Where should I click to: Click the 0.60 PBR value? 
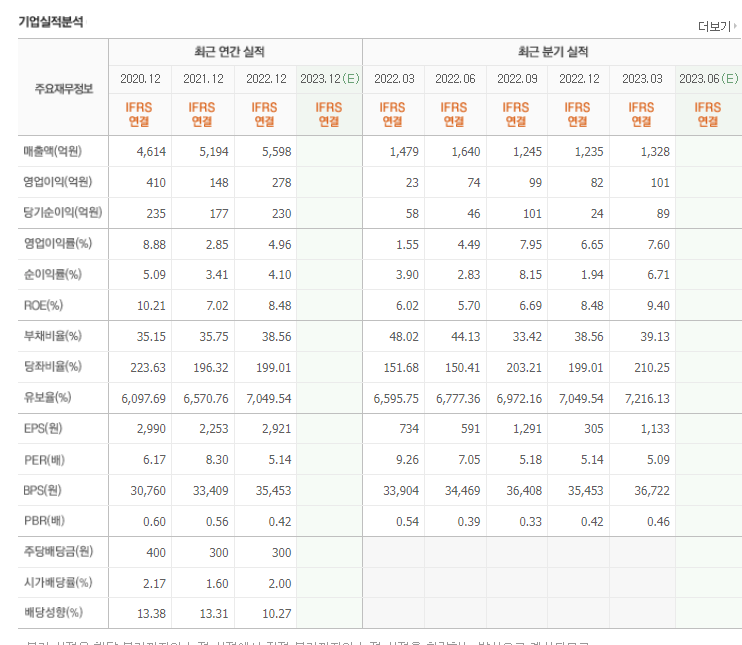154,522
